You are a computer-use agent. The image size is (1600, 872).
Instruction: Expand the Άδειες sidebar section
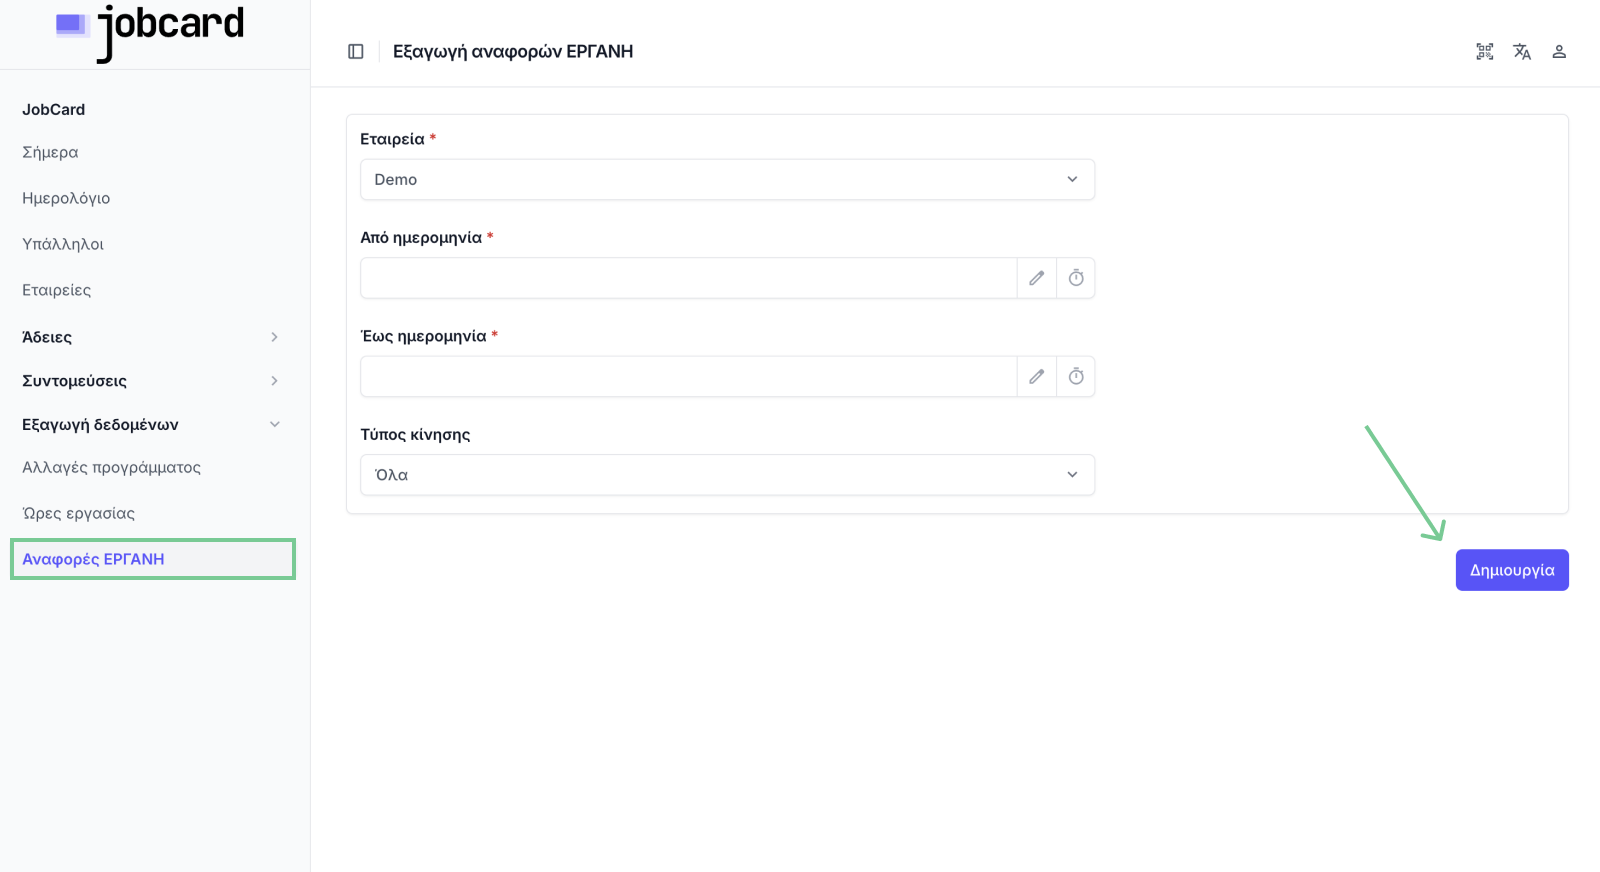coord(150,337)
